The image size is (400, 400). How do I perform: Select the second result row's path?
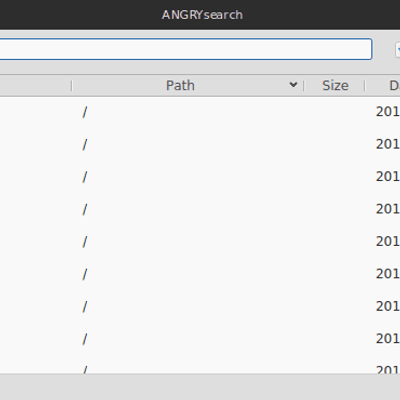point(85,145)
